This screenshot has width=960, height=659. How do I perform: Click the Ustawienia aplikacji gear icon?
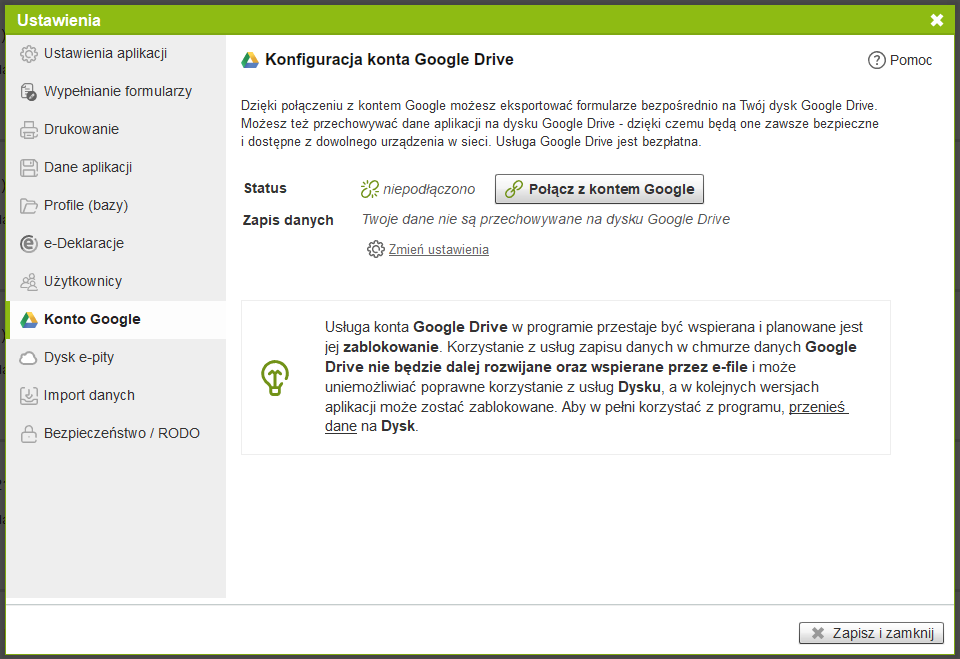[x=29, y=54]
